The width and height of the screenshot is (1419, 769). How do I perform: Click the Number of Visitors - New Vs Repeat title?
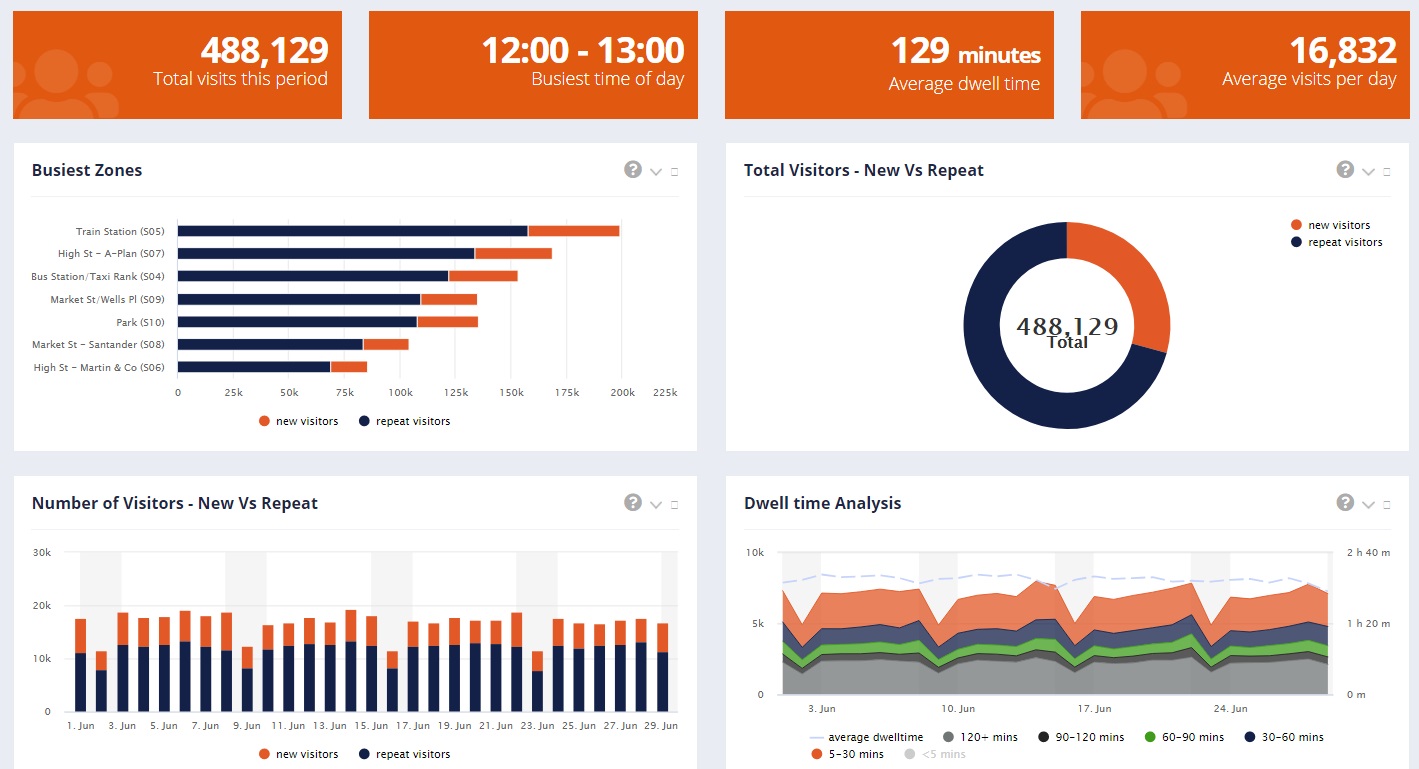(x=175, y=503)
